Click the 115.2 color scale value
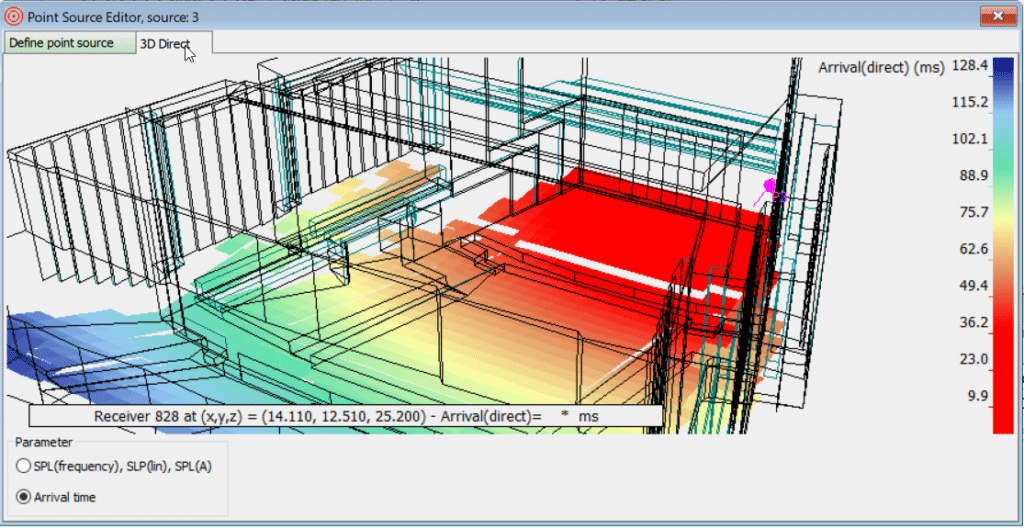The height and width of the screenshot is (529, 1024). pos(968,103)
